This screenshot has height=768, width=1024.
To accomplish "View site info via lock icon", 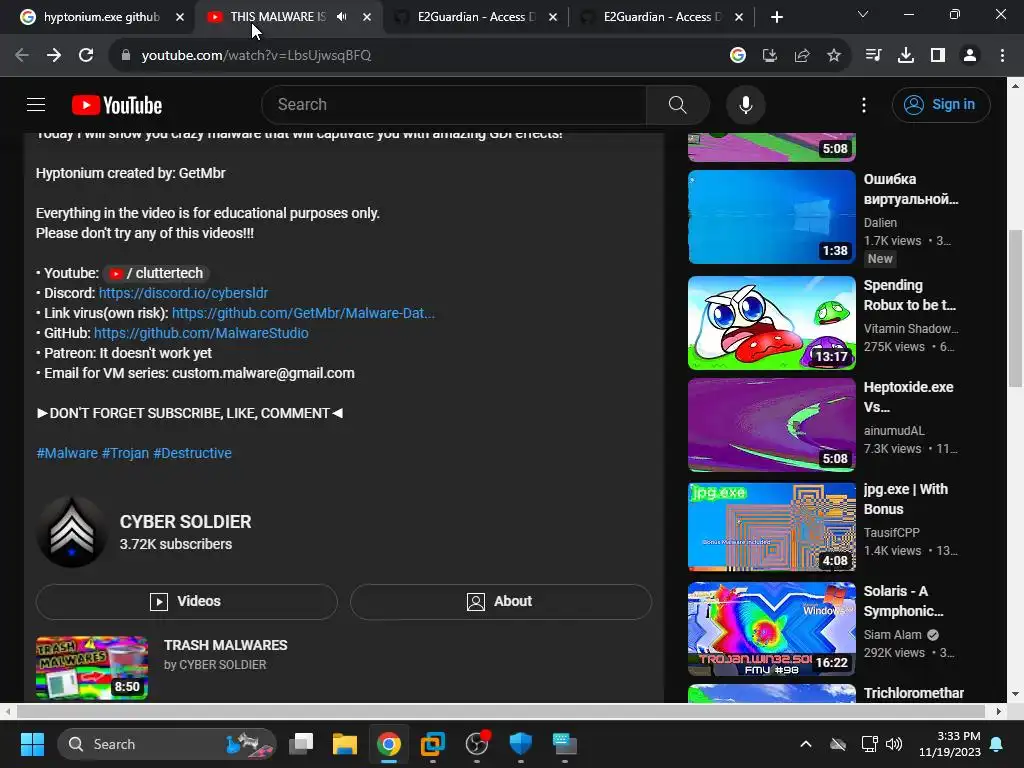I will 125,56.
